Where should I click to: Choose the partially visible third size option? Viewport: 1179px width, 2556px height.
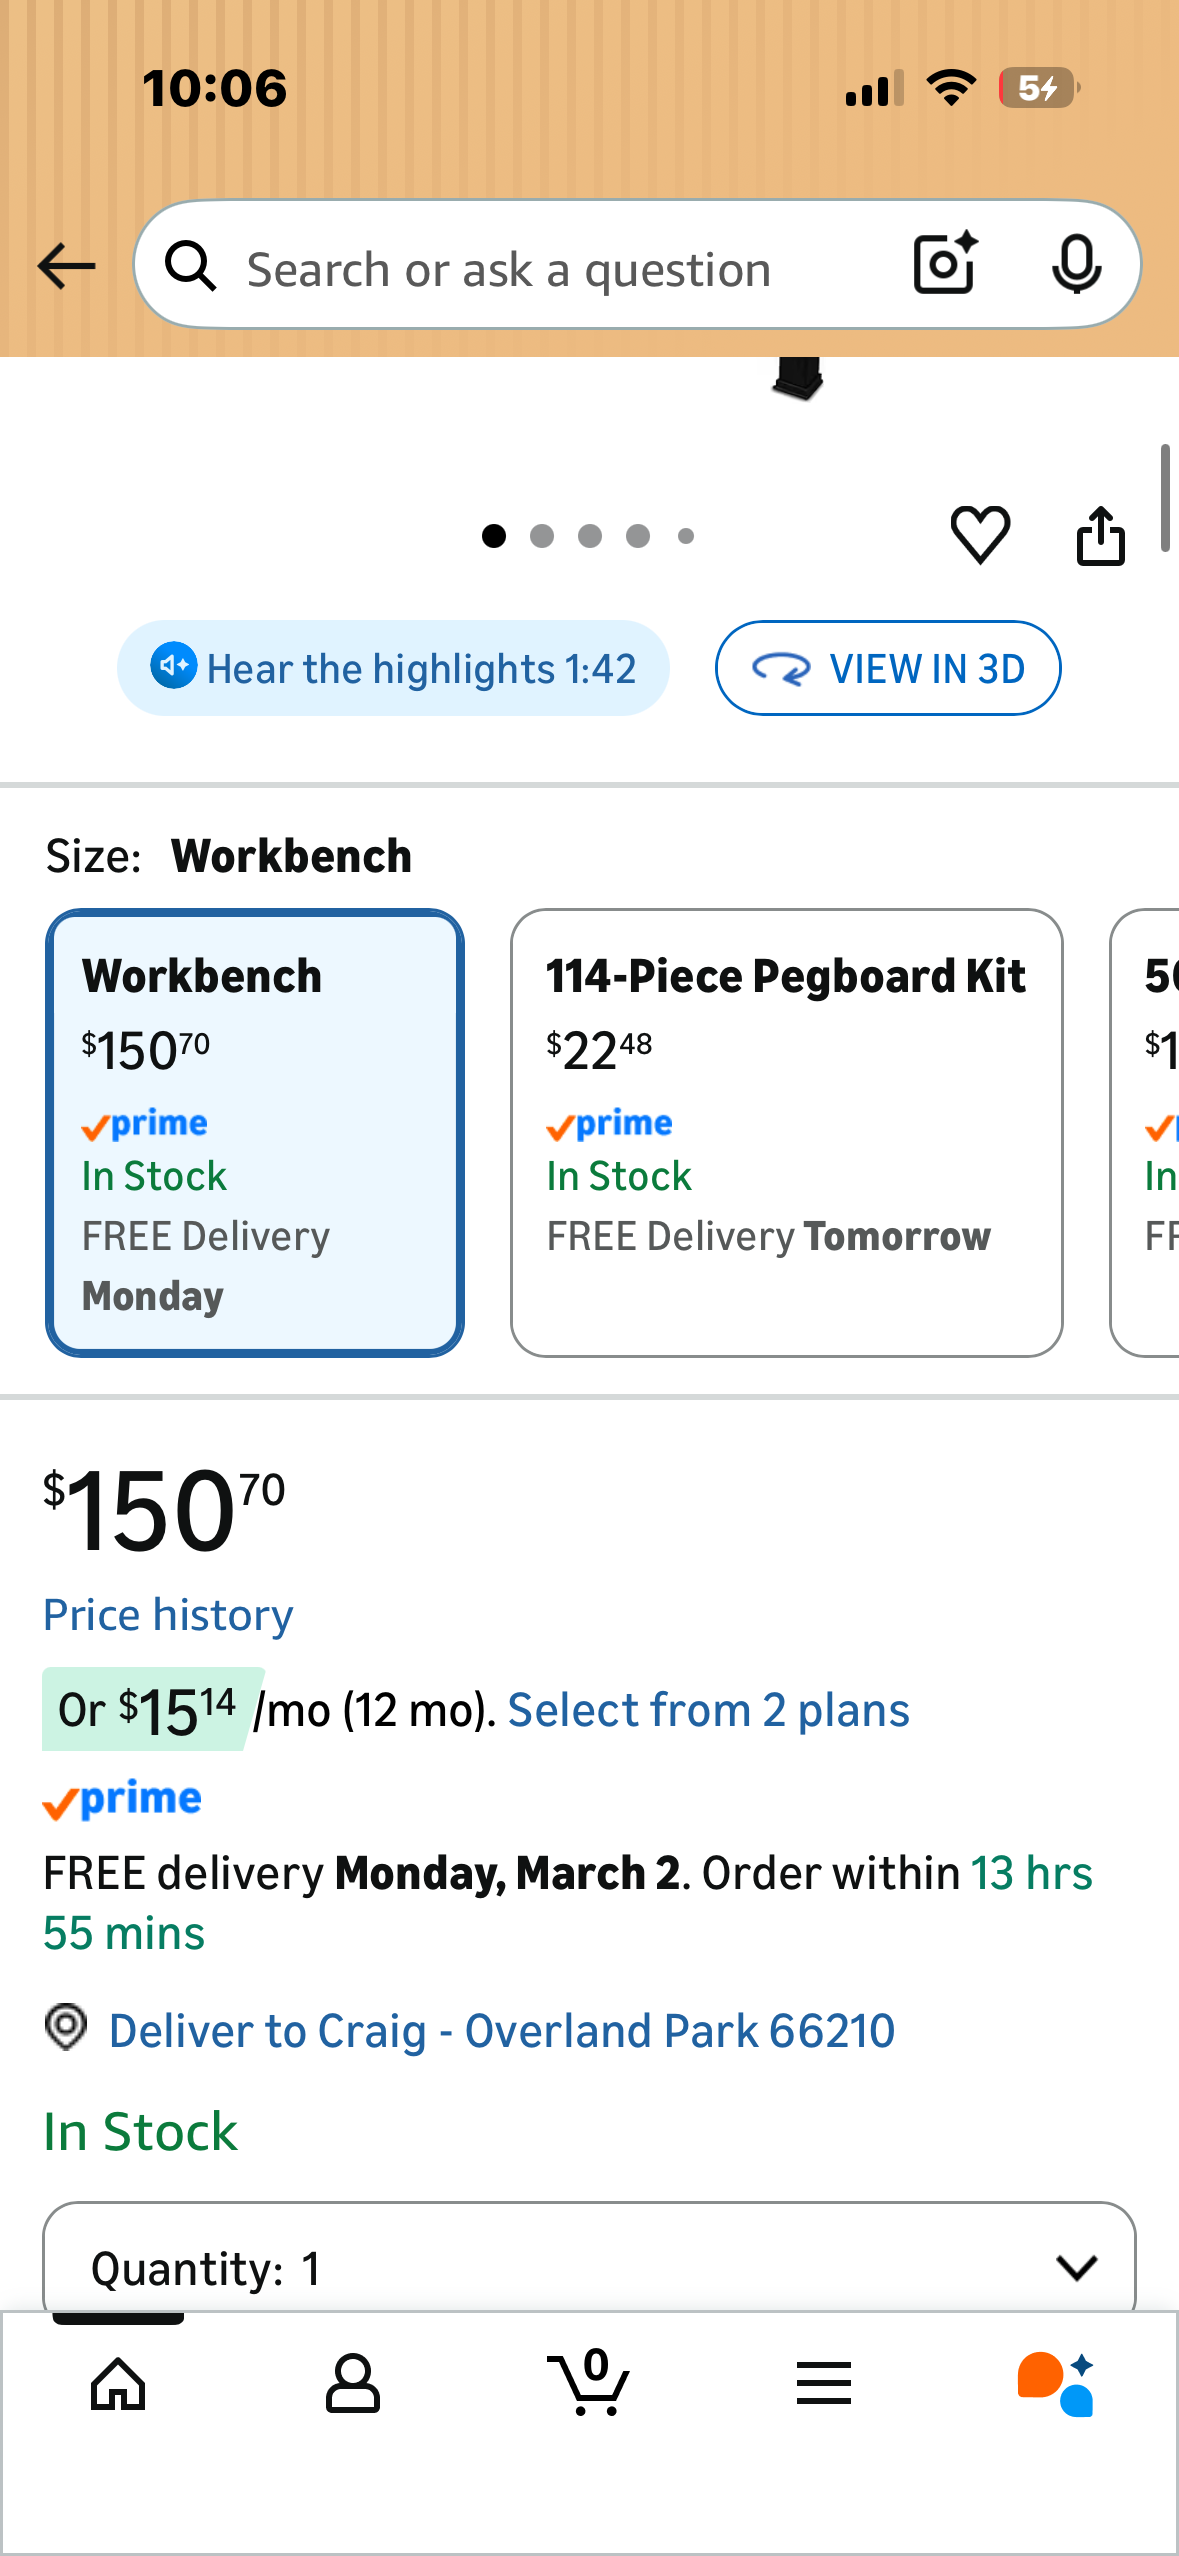click(1147, 1132)
